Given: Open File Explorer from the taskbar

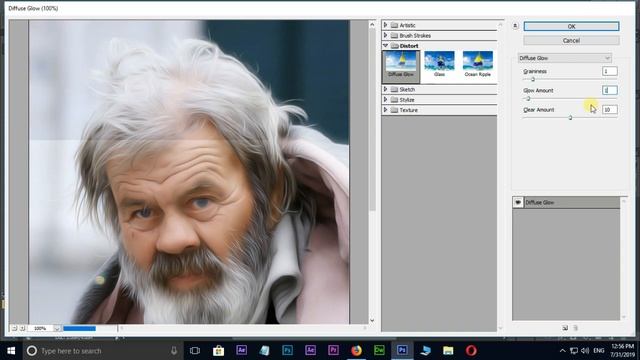Looking at the screenshot, I should pyautogui.click(x=448, y=351).
